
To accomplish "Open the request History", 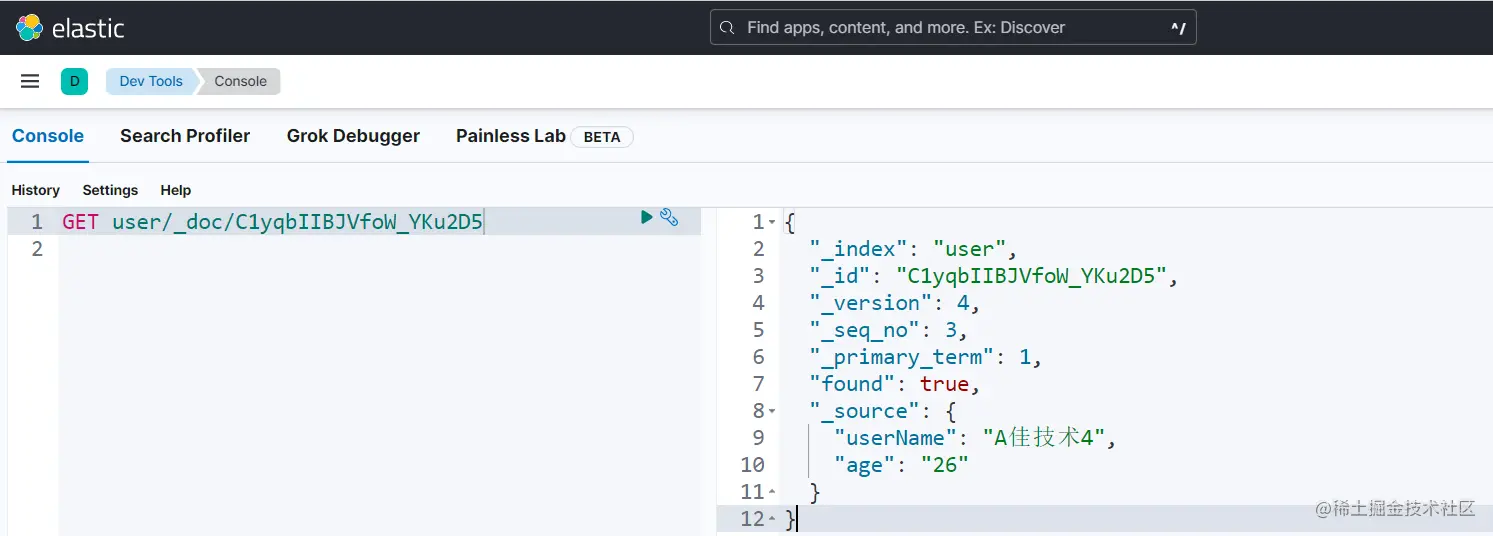I will [36, 190].
